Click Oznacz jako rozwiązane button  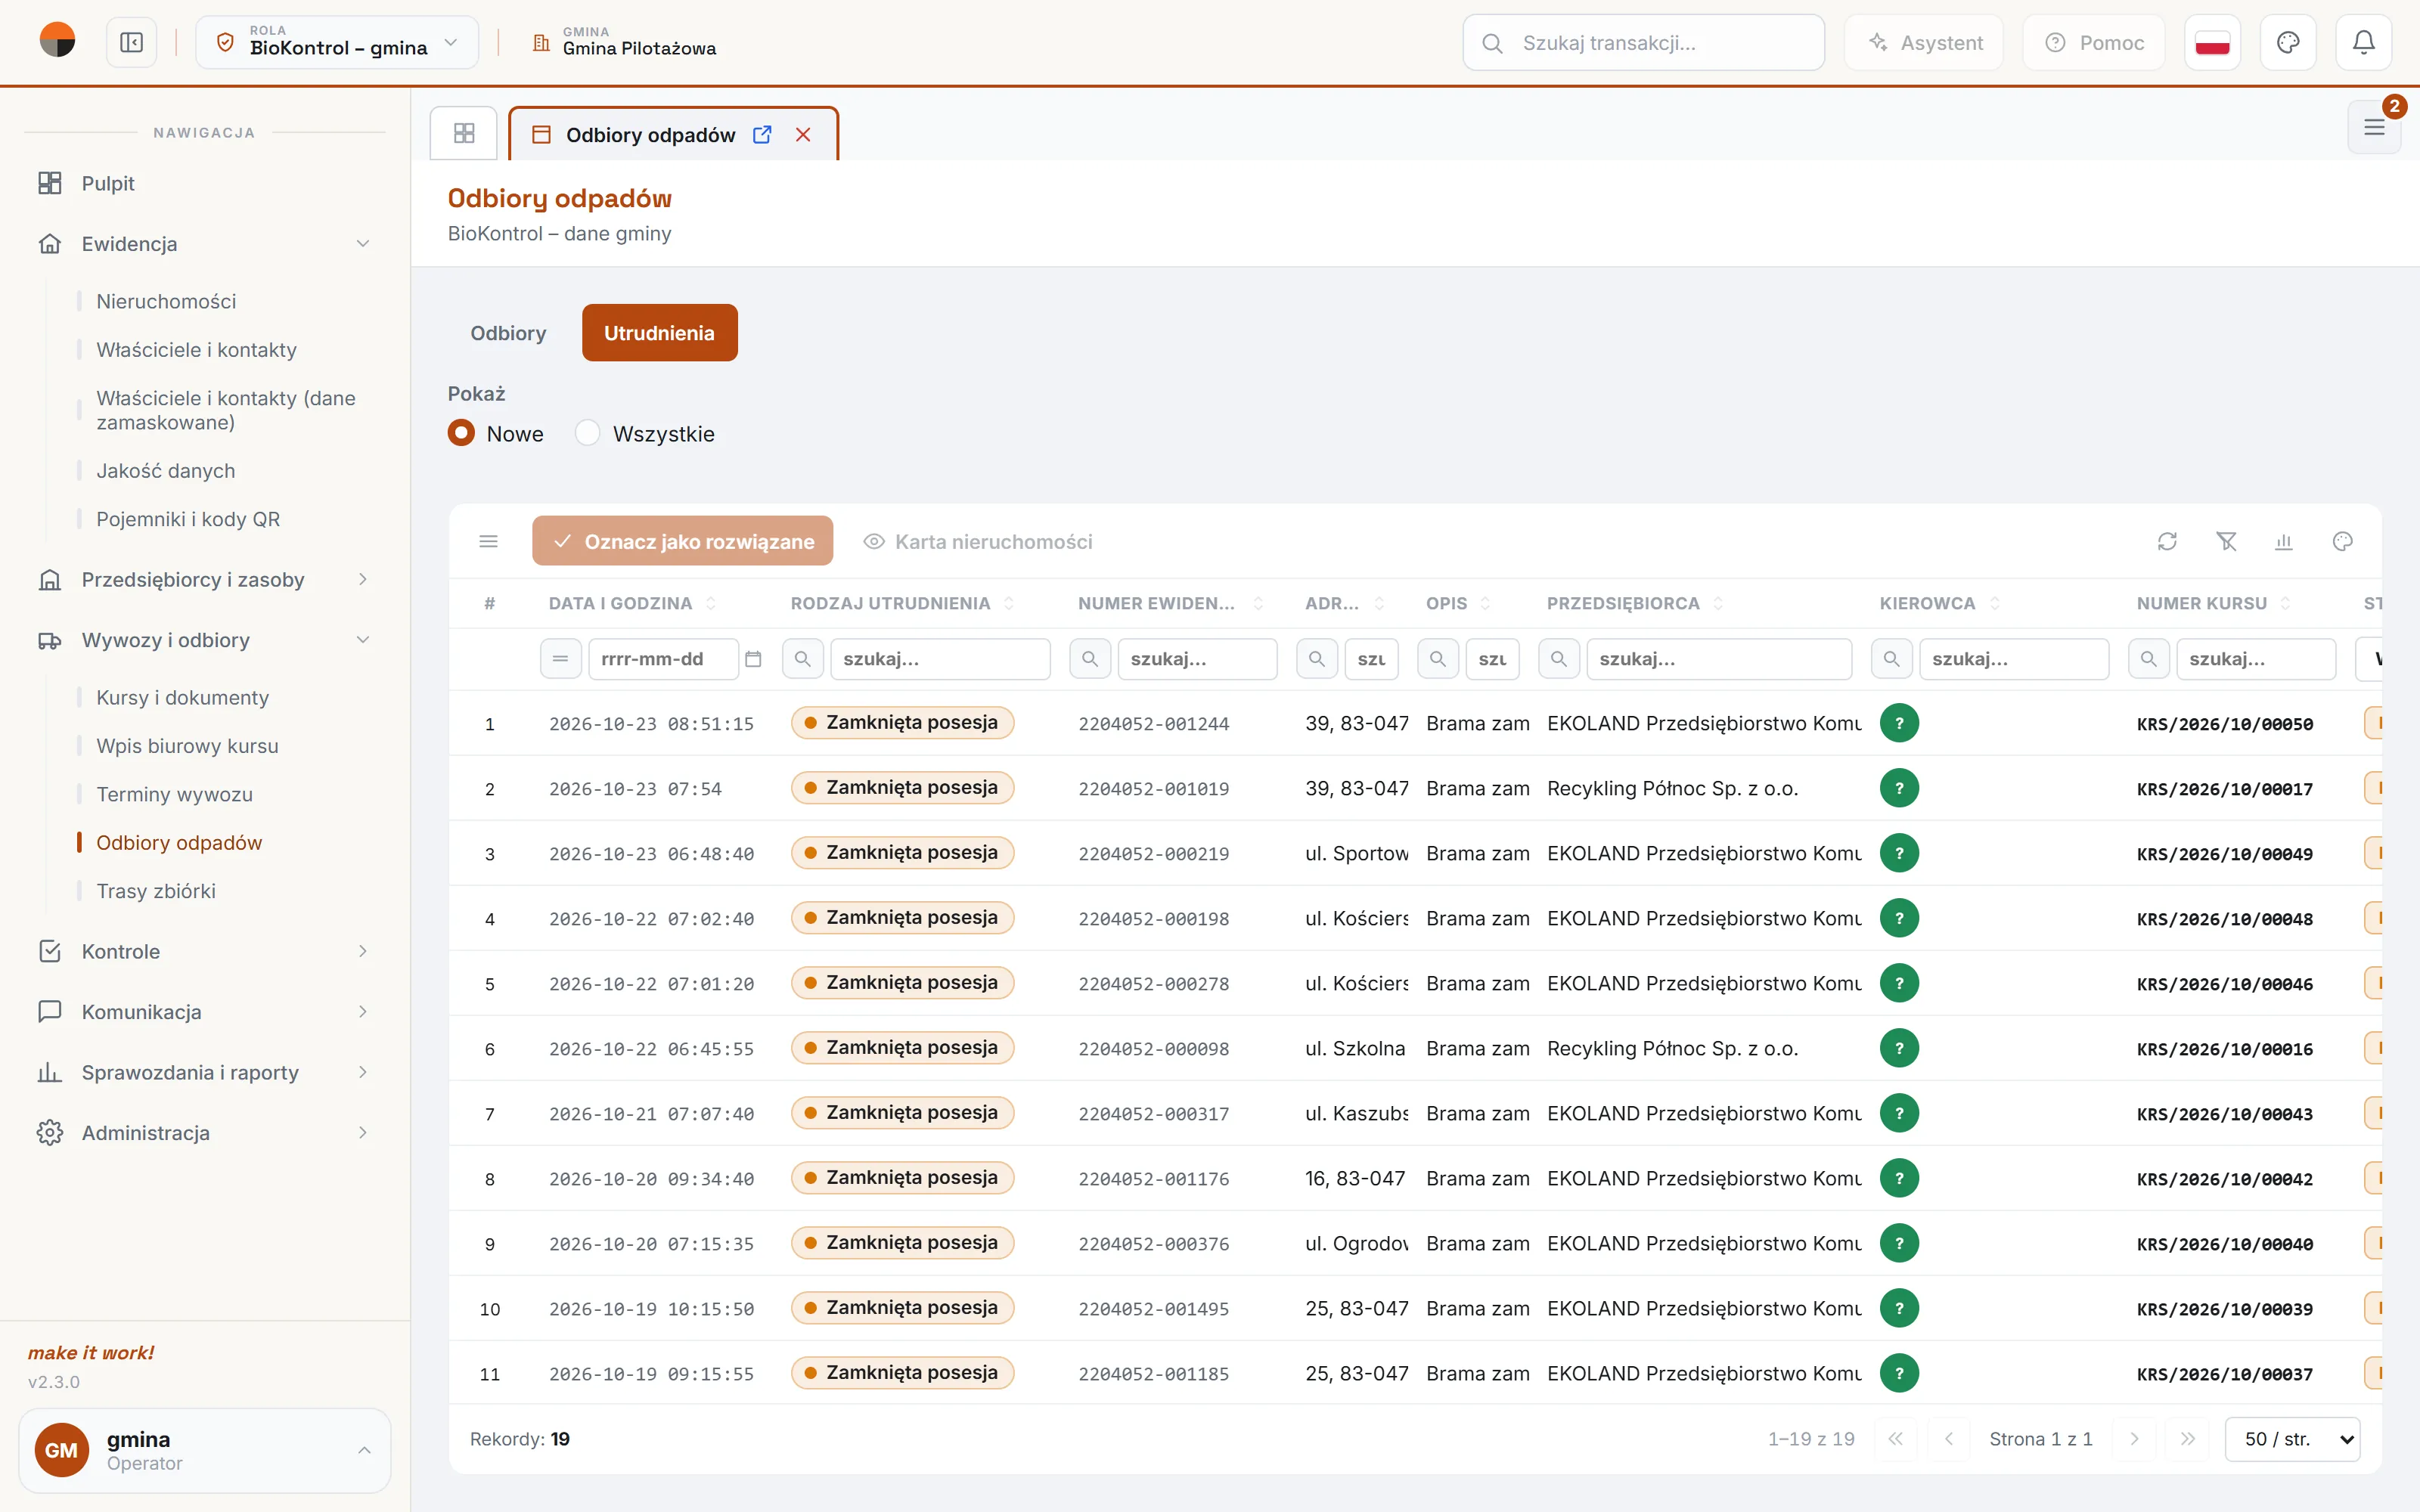pos(682,541)
